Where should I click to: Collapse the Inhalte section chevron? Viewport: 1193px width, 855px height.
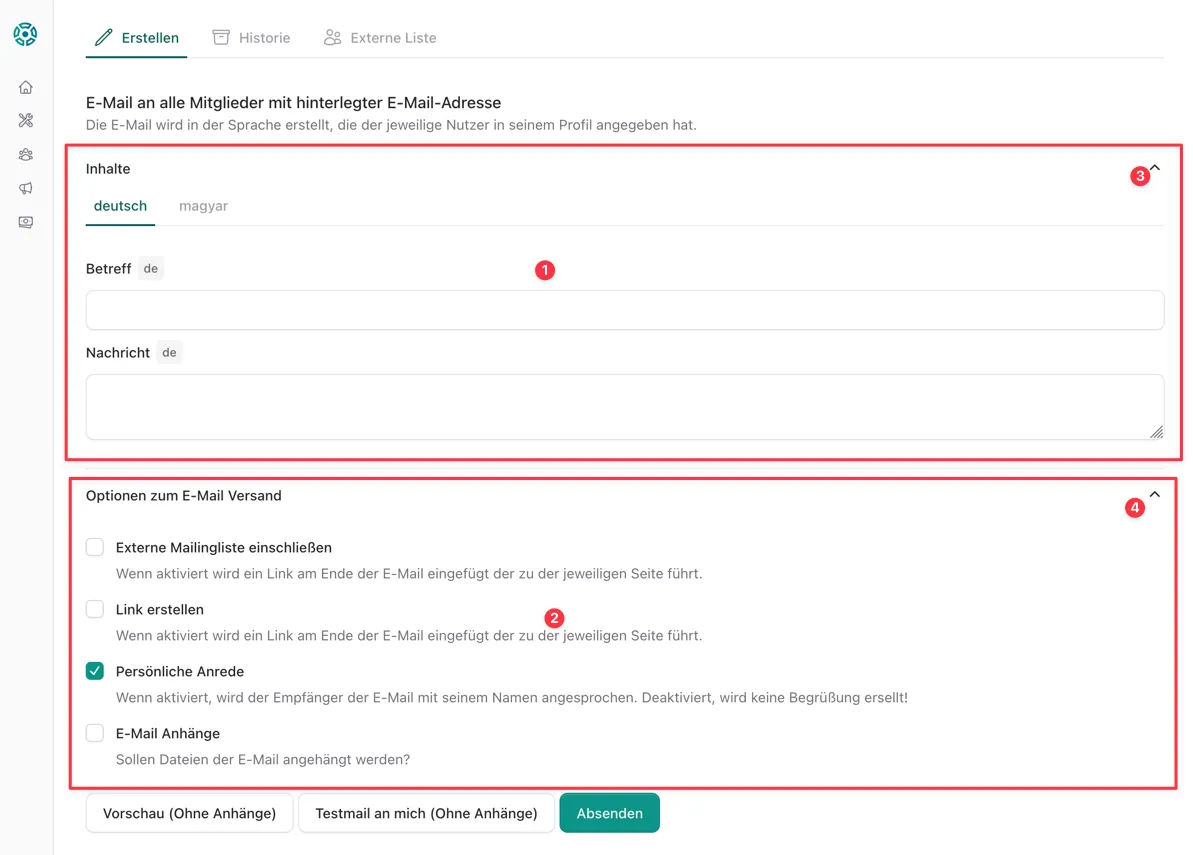pyautogui.click(x=1155, y=168)
